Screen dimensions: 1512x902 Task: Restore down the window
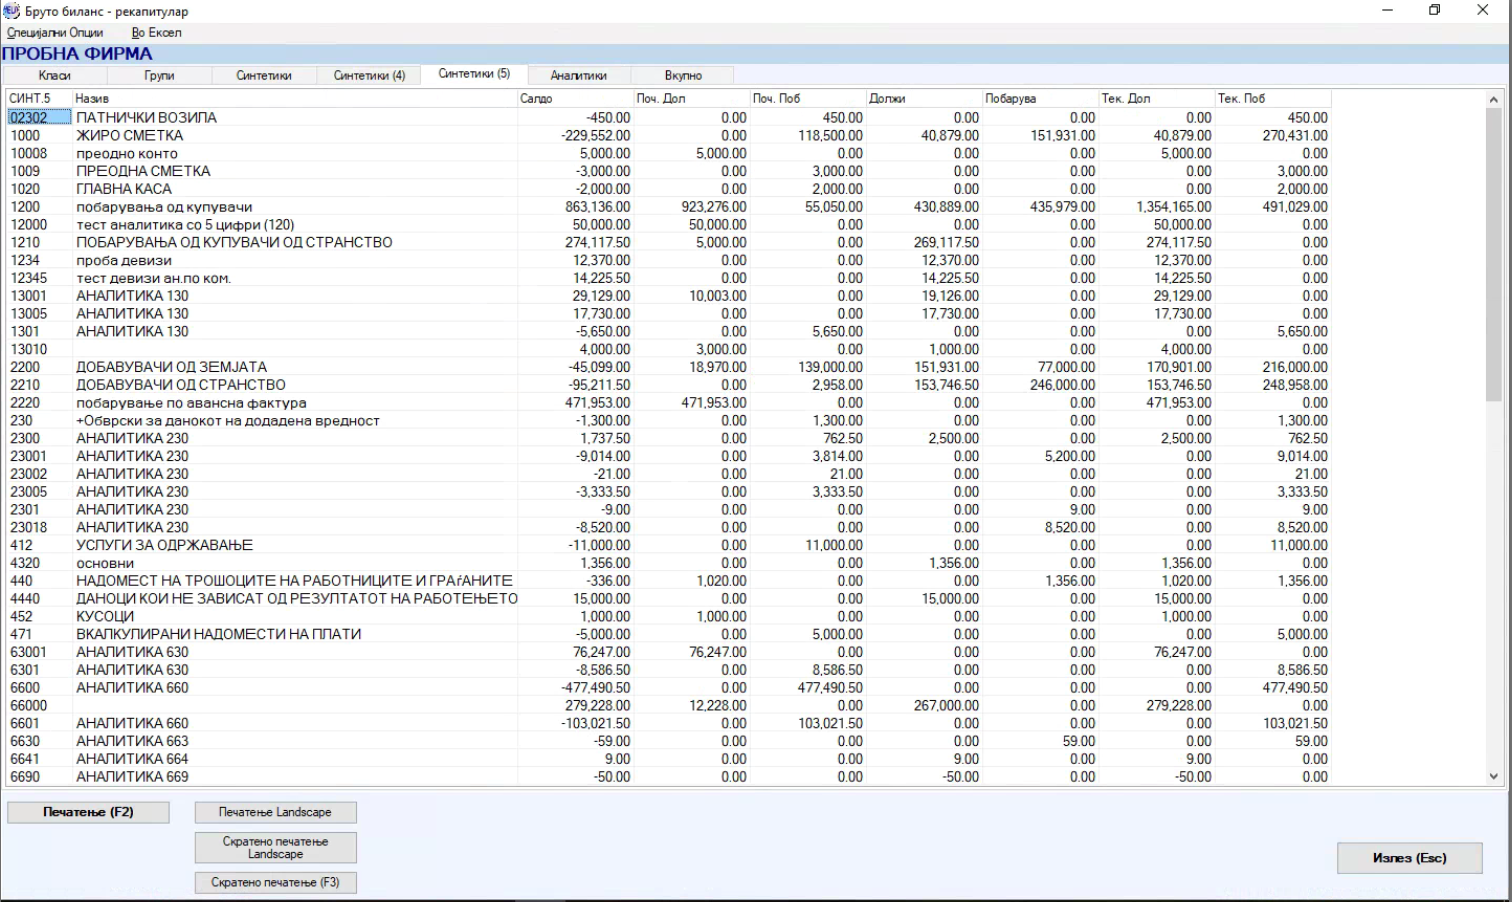[1435, 11]
